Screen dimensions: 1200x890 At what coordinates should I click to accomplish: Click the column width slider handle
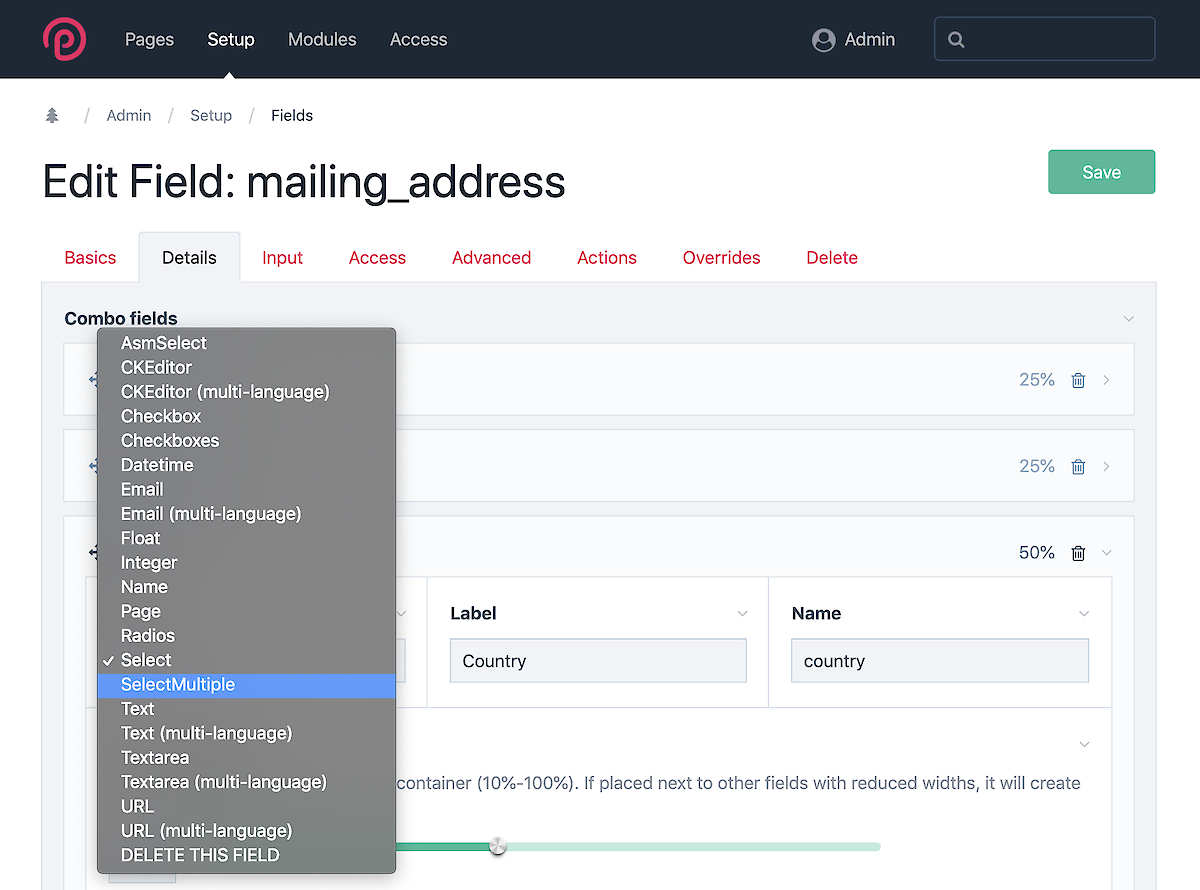click(497, 846)
